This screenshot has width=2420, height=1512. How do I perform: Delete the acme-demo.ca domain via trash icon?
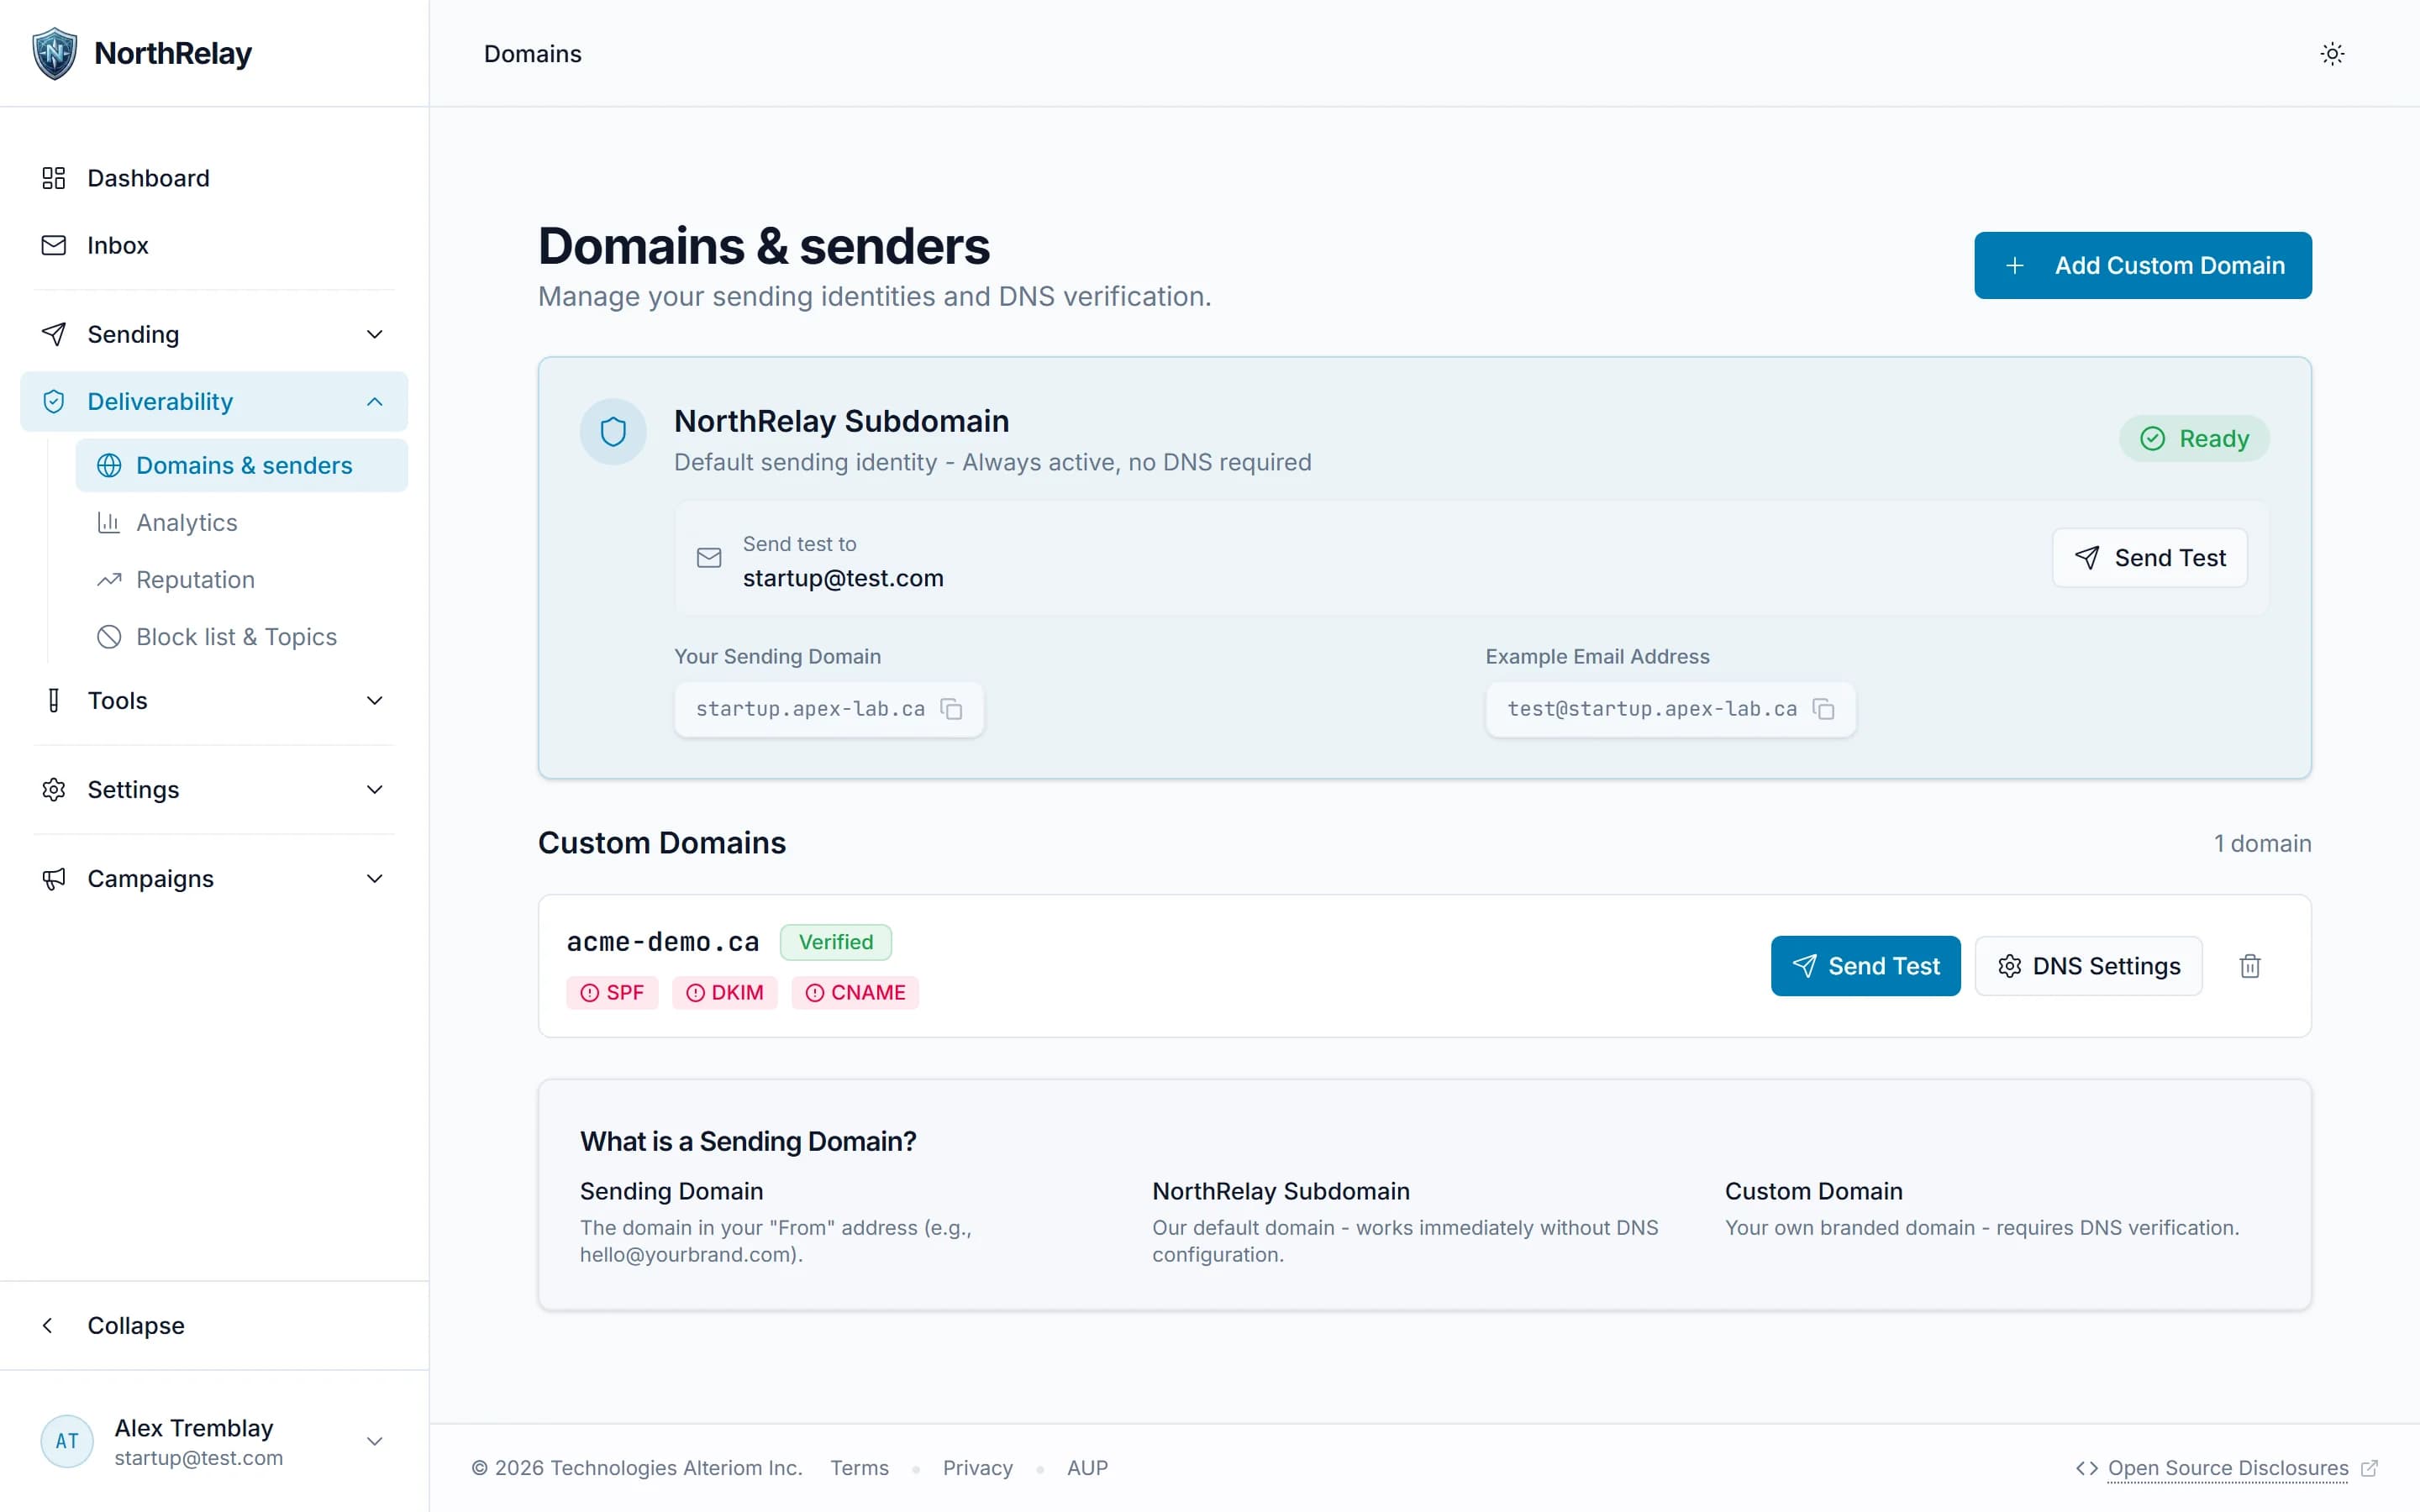coord(2250,966)
